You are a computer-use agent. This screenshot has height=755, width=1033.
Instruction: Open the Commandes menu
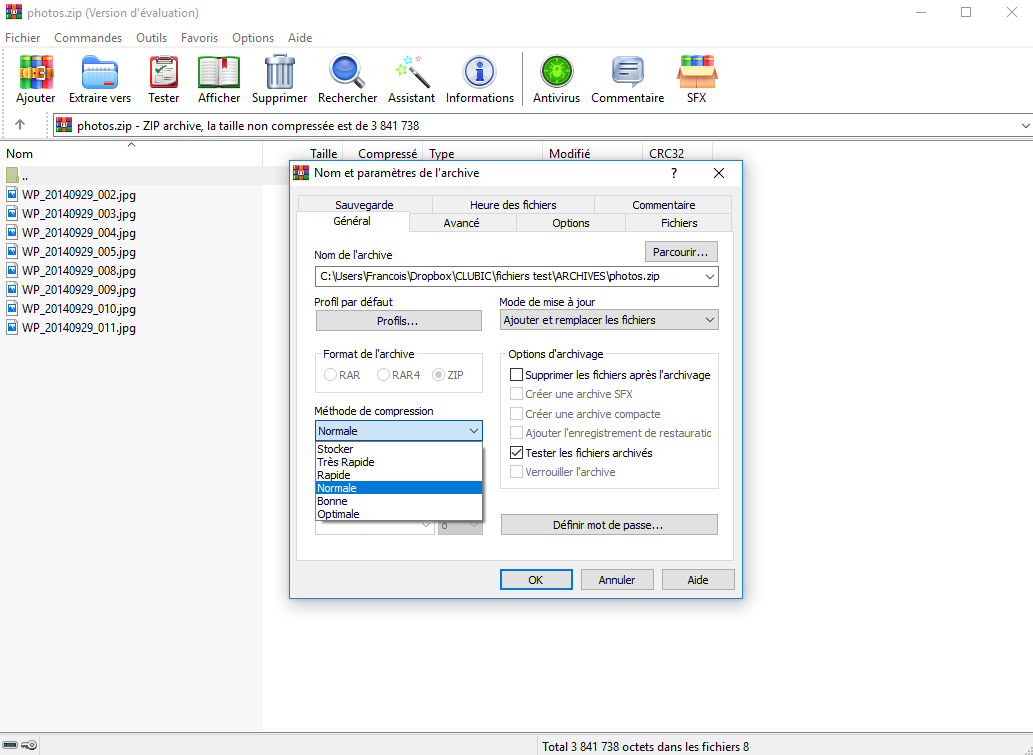tap(88, 38)
